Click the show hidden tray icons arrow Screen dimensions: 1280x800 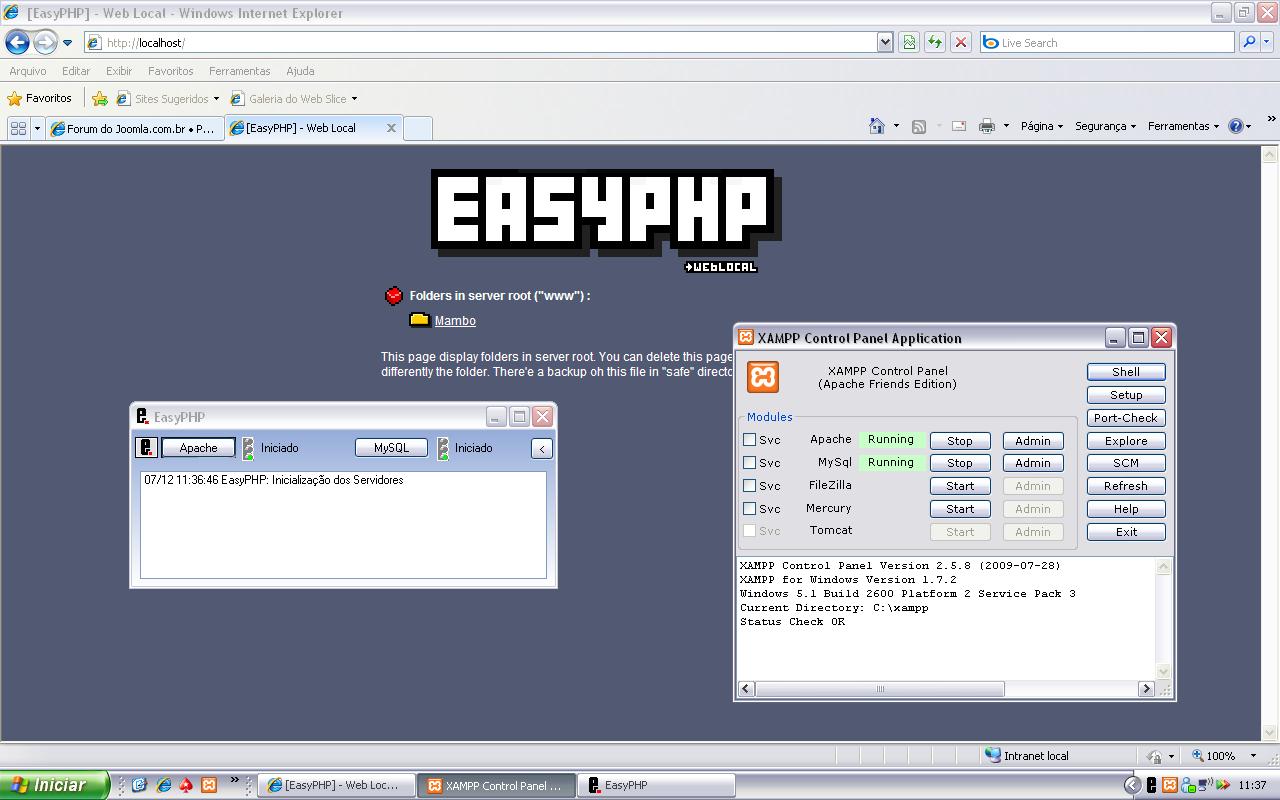coord(1132,785)
